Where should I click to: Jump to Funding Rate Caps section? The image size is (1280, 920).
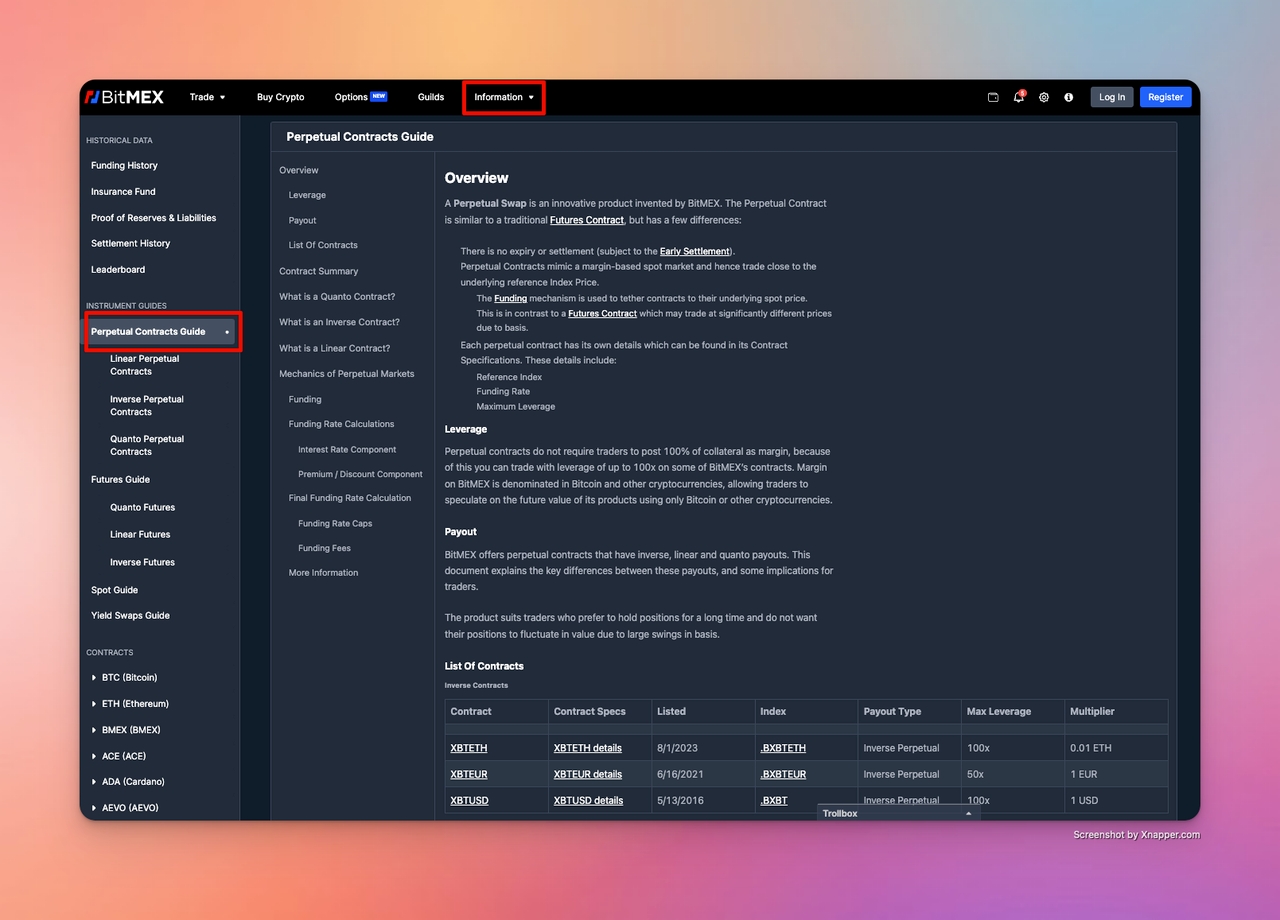[x=335, y=523]
